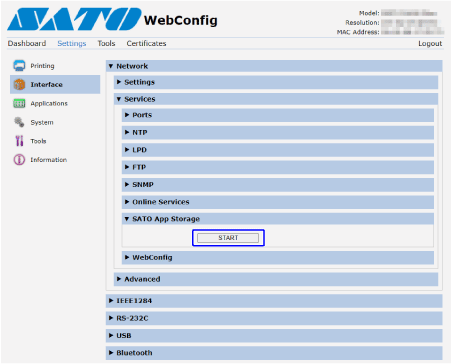Expand the LPD section

[278, 150]
